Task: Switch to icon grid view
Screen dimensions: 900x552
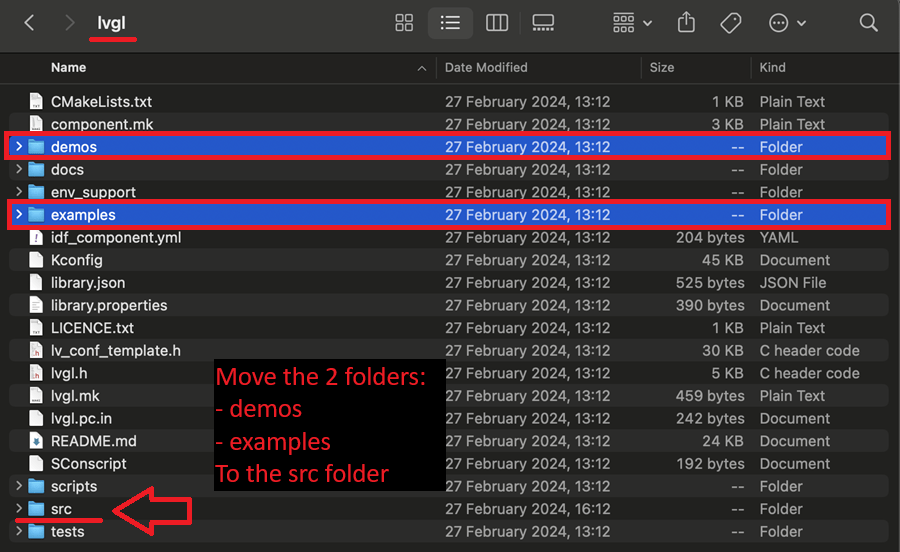Action: (x=404, y=23)
